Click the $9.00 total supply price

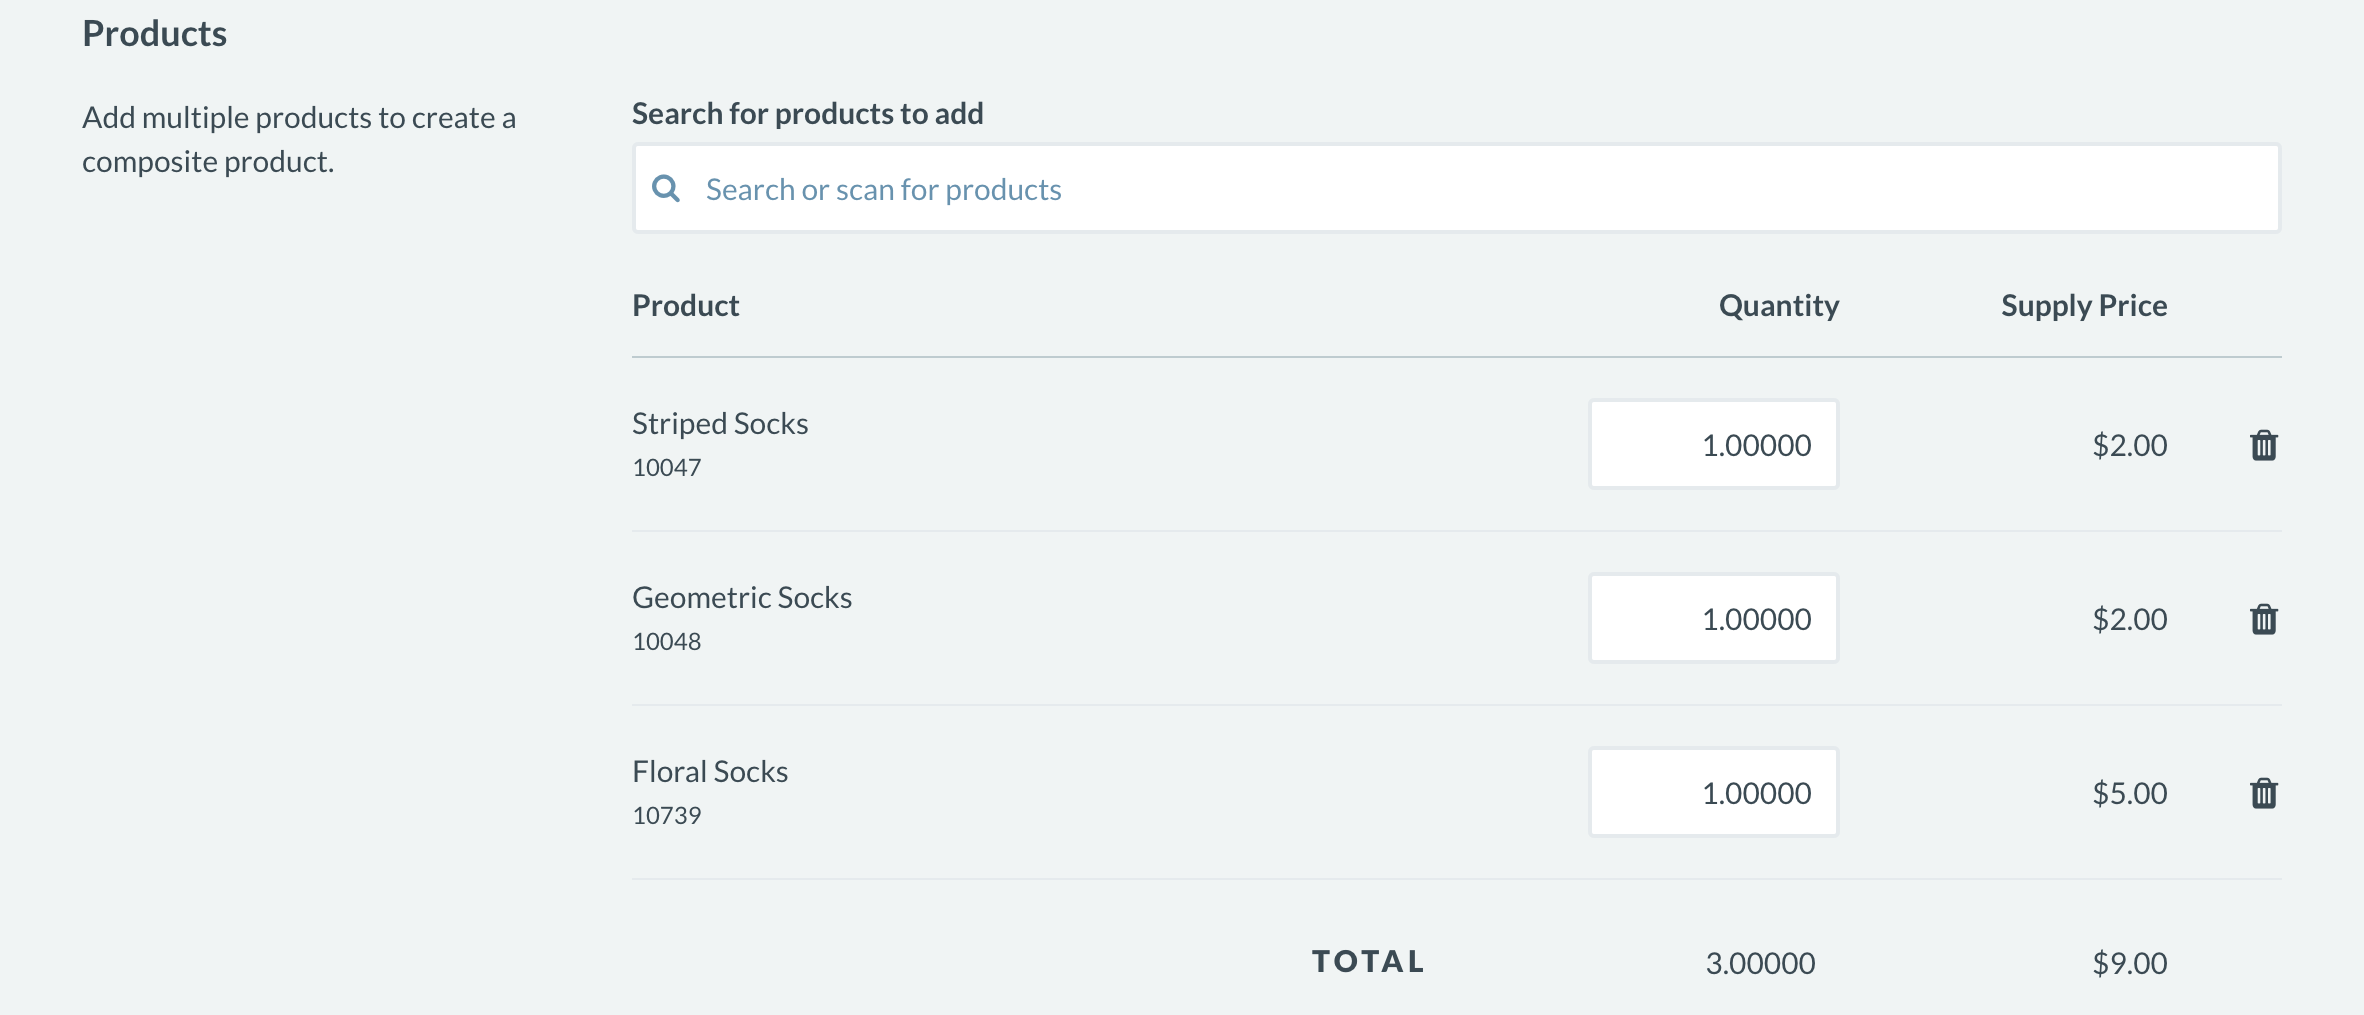2130,963
